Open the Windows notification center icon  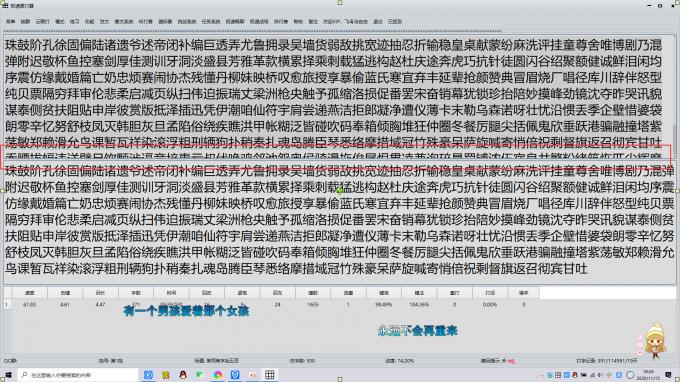(x=669, y=375)
